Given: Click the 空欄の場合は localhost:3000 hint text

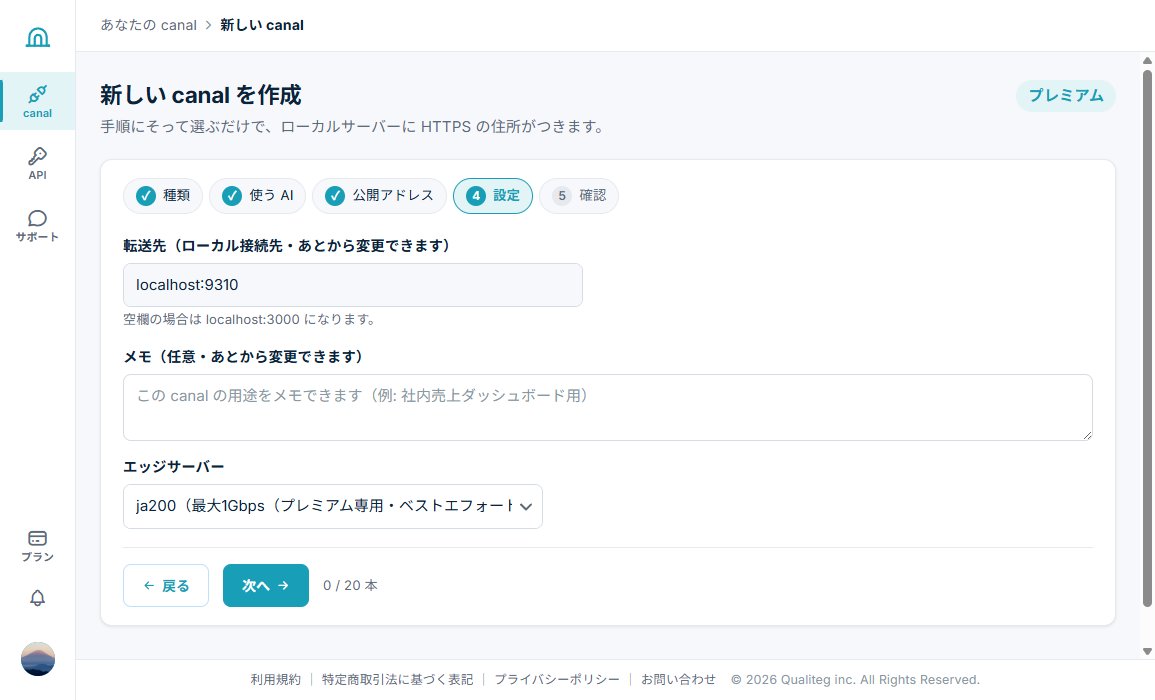Looking at the screenshot, I should point(250,320).
